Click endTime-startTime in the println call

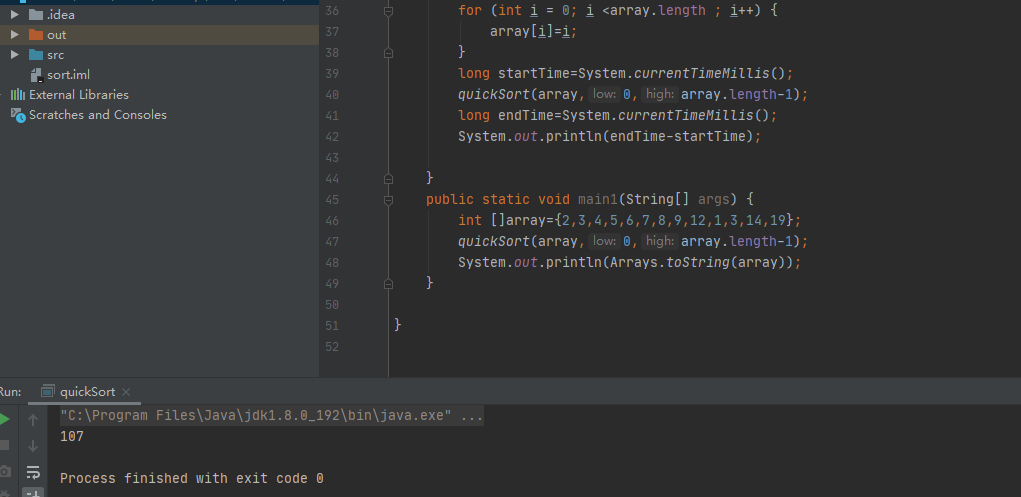pos(677,137)
